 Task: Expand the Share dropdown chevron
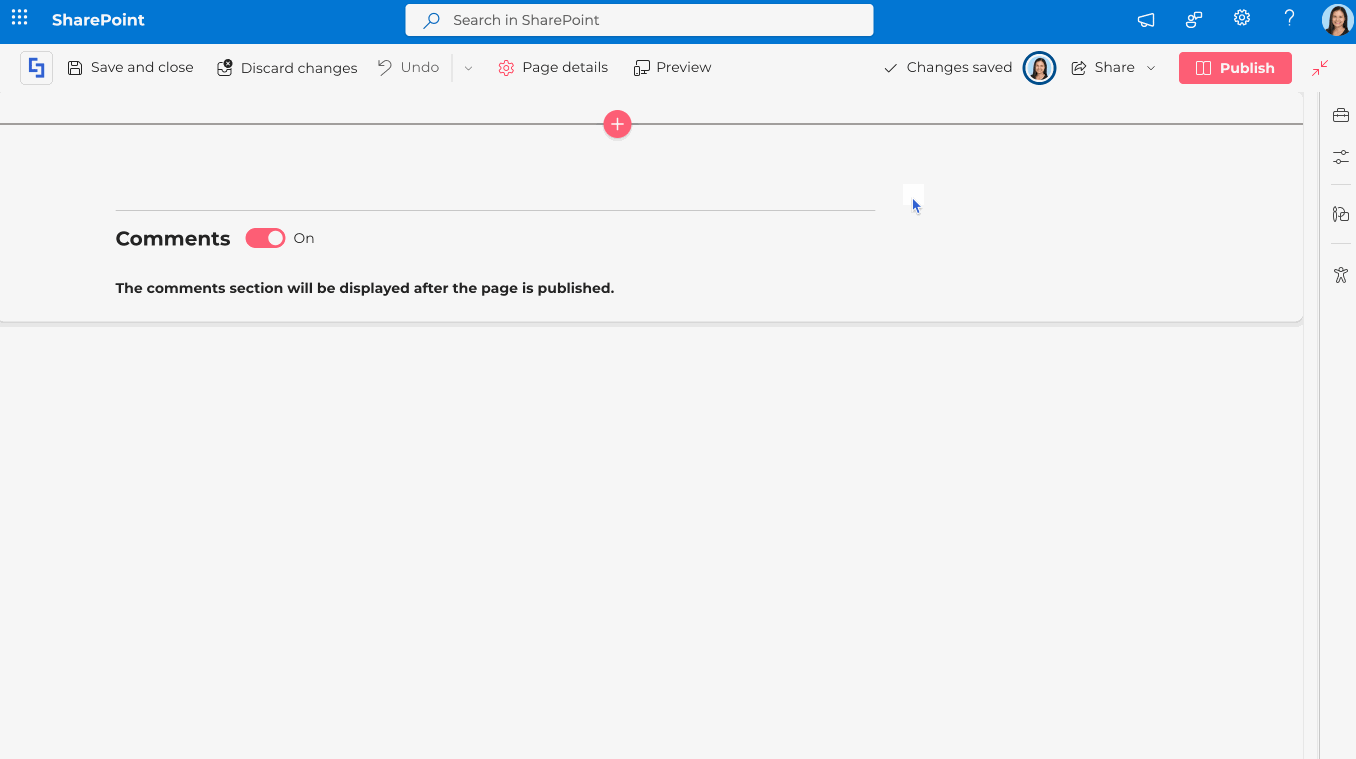1151,67
